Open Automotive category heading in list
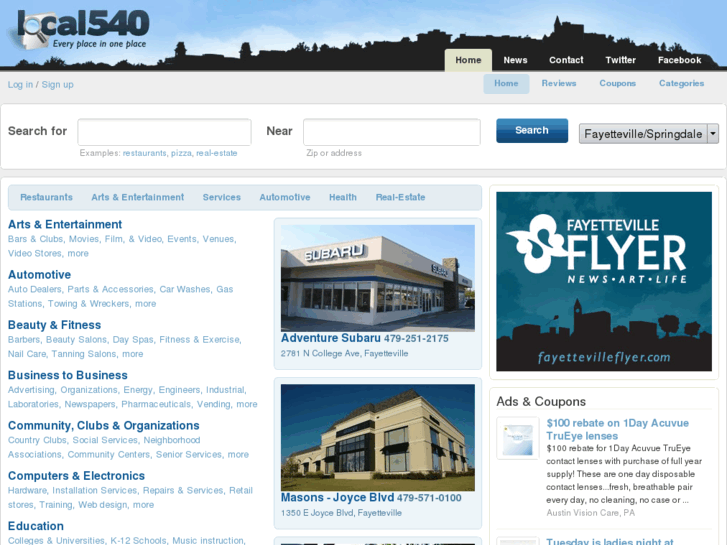This screenshot has width=727, height=545. click(x=39, y=275)
